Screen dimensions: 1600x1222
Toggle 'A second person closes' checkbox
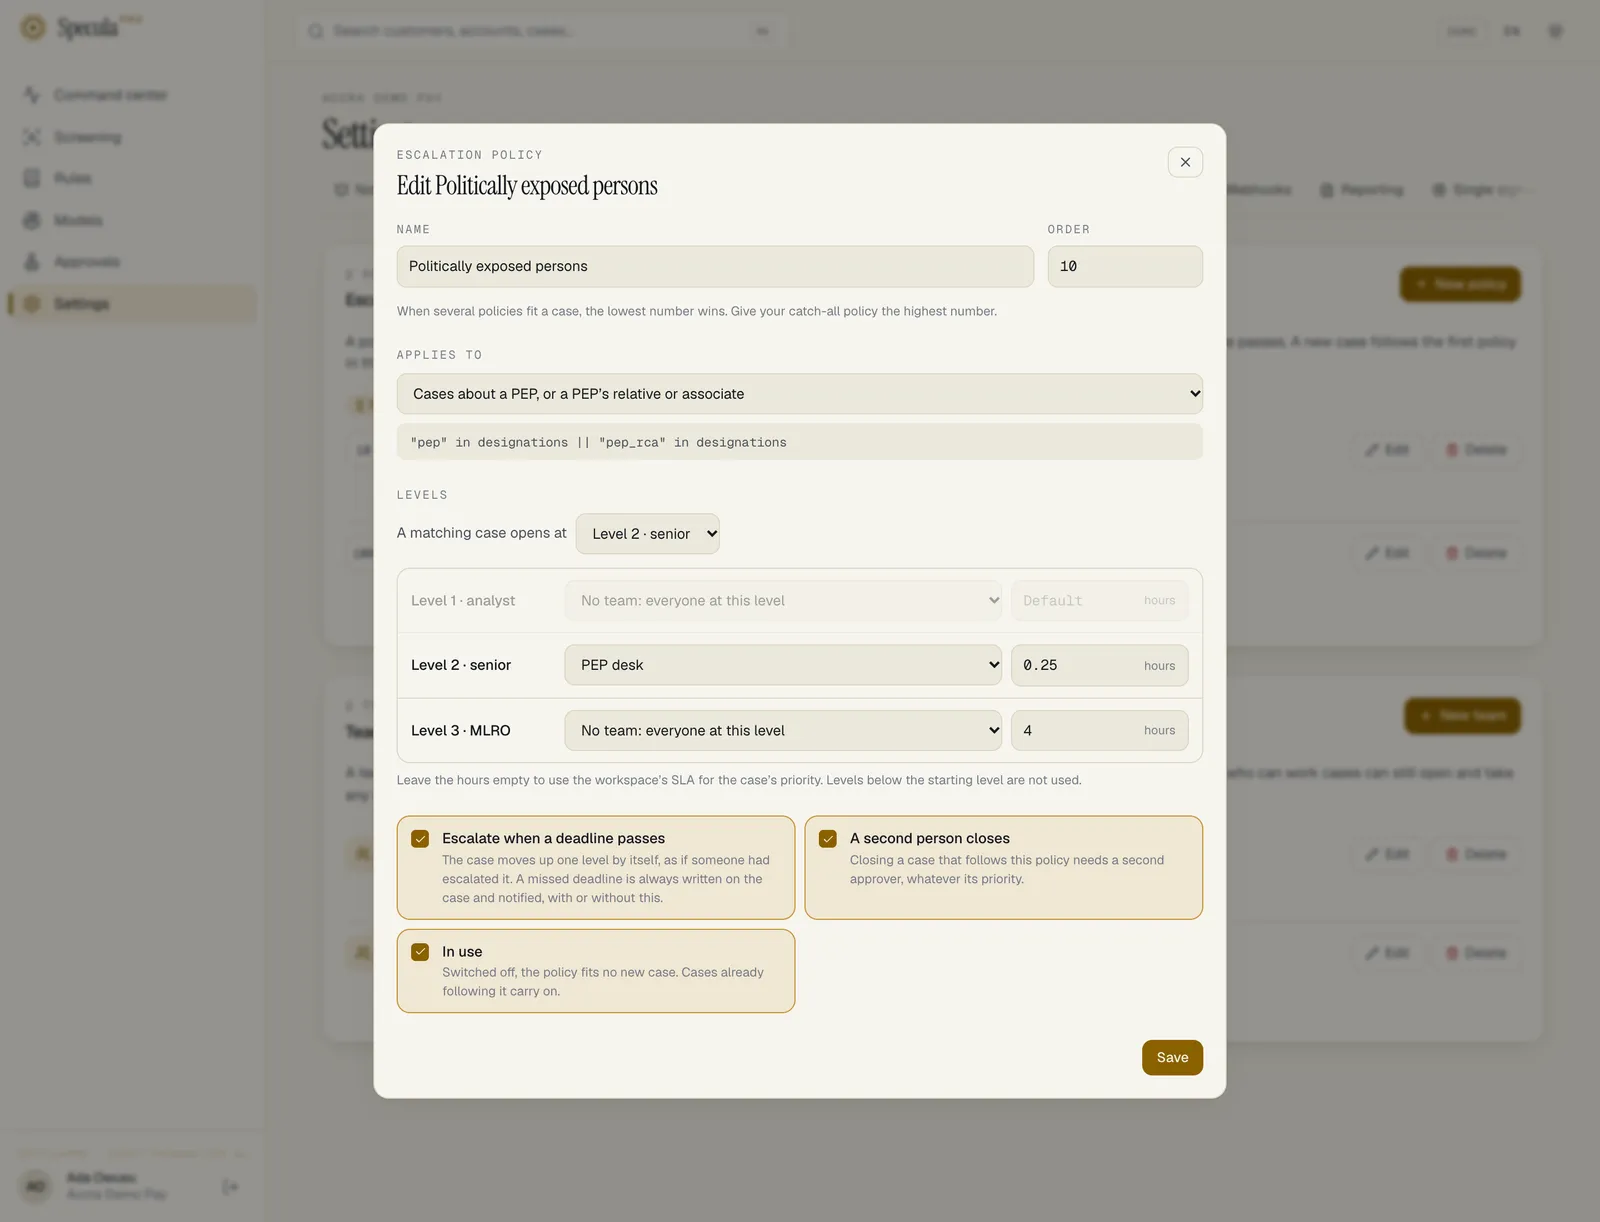tap(828, 839)
